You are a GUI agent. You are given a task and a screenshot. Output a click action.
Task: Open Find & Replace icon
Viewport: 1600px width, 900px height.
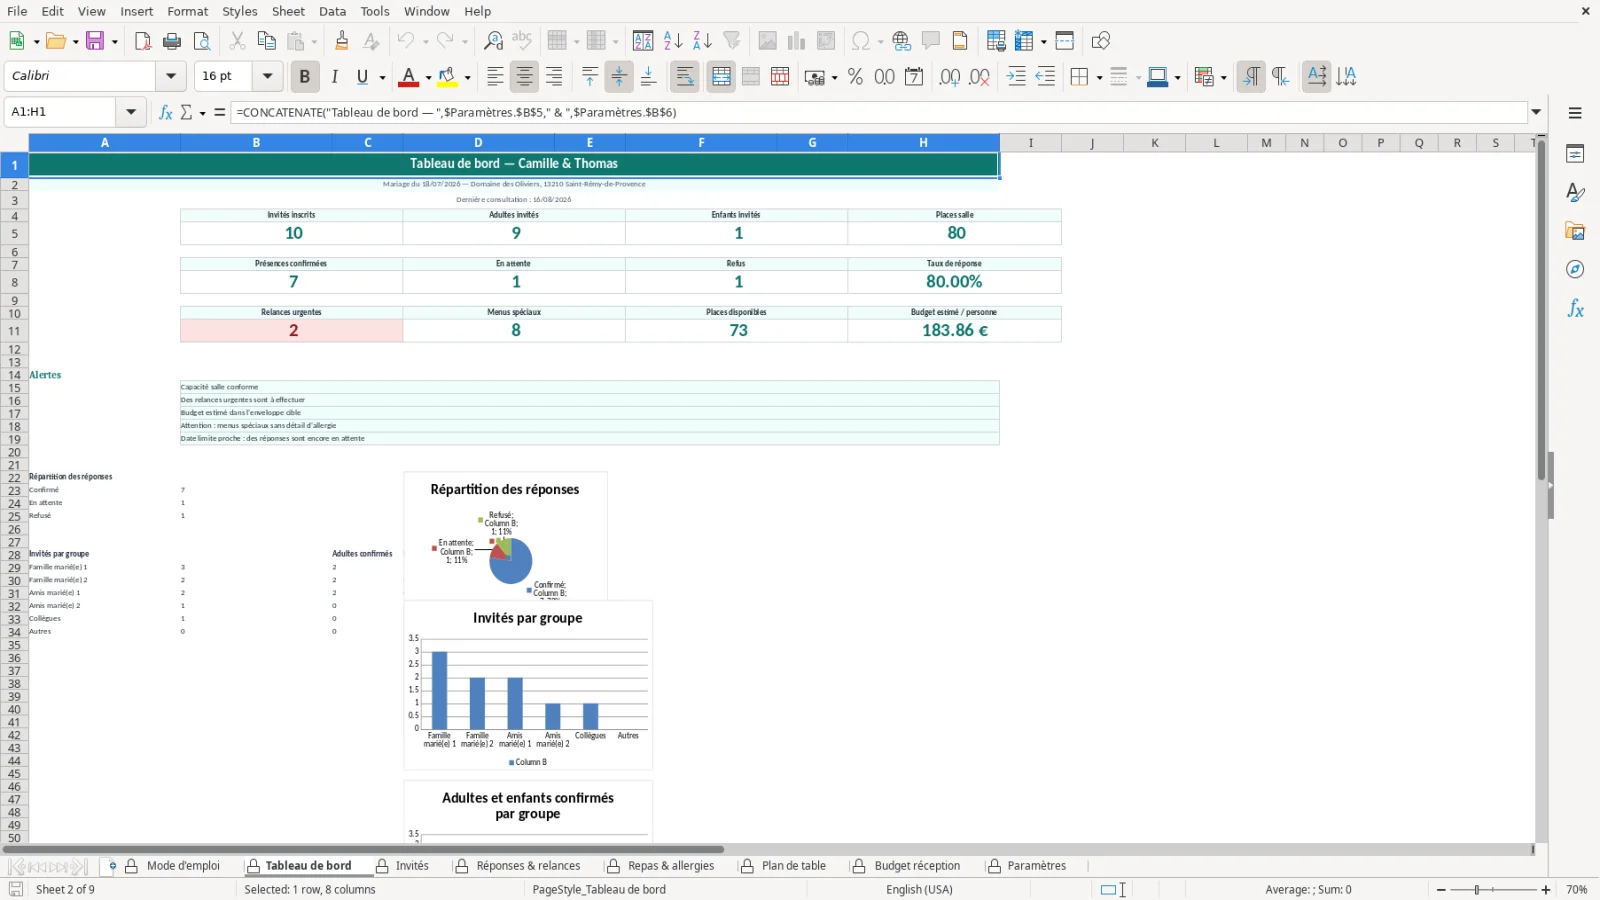tap(493, 41)
